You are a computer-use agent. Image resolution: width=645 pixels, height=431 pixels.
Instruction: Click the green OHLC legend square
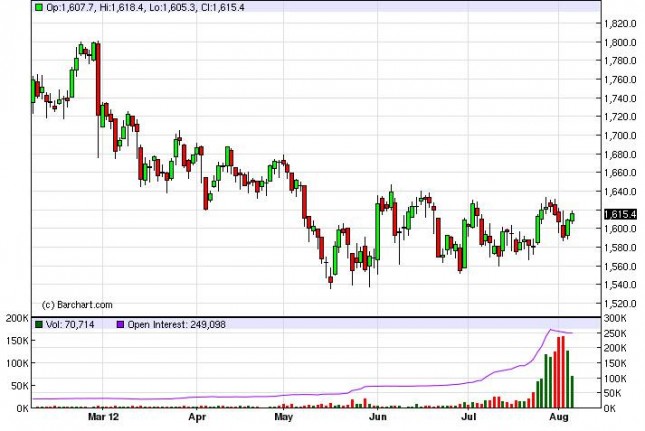39,7
